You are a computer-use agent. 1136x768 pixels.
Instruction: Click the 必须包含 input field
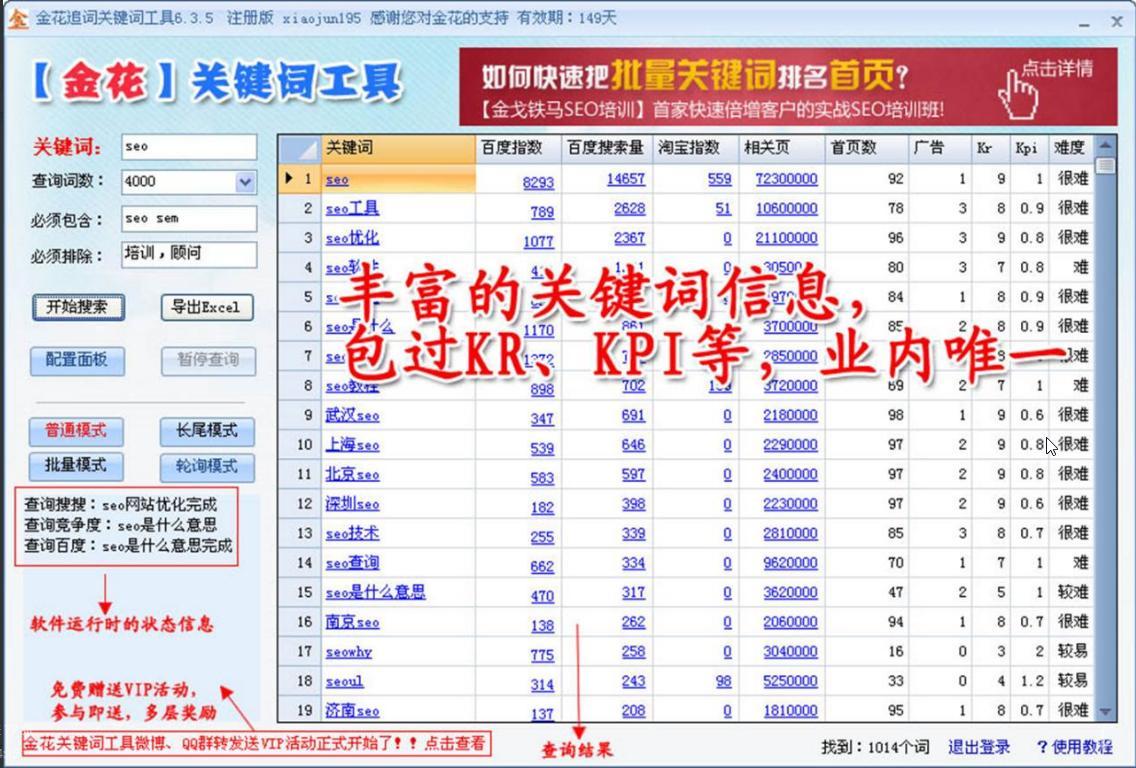[x=189, y=219]
